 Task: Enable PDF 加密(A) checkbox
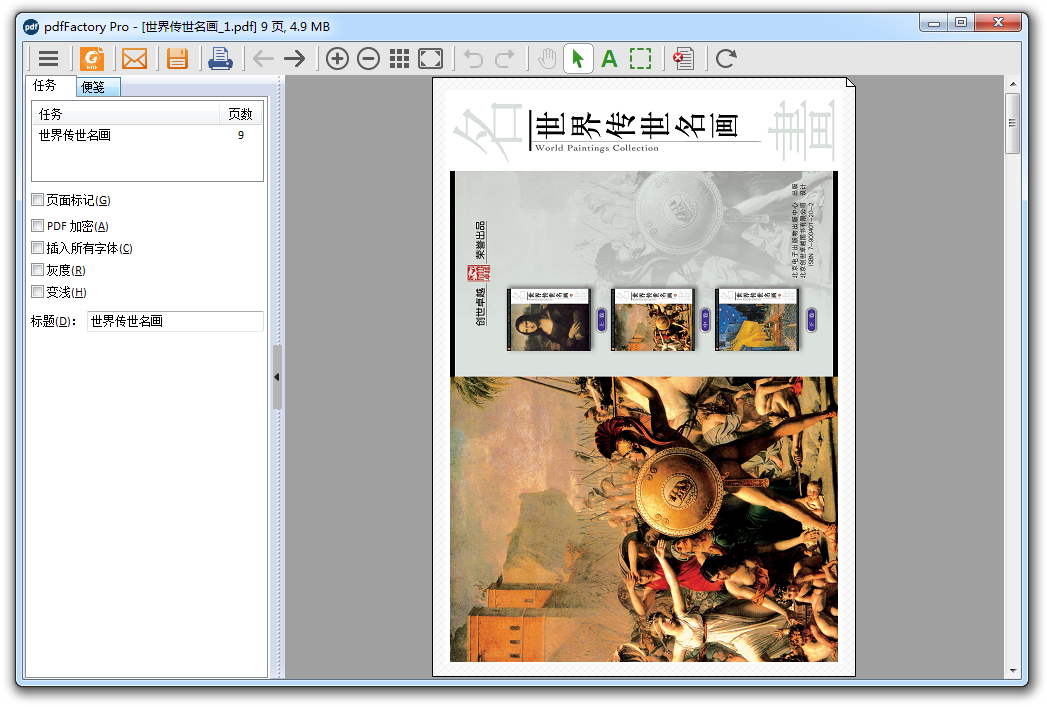(x=38, y=226)
